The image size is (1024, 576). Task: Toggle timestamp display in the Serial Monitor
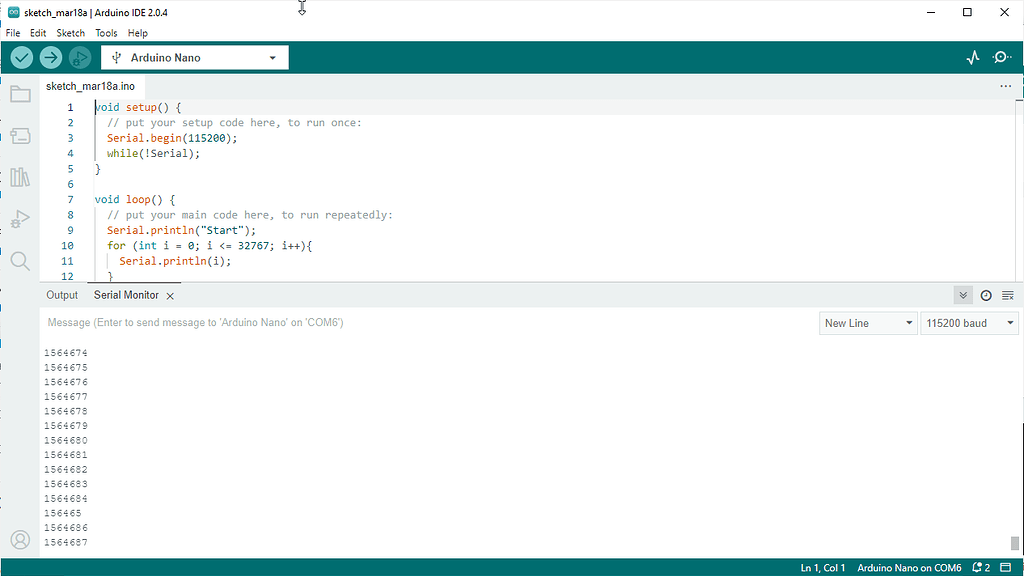coord(986,295)
